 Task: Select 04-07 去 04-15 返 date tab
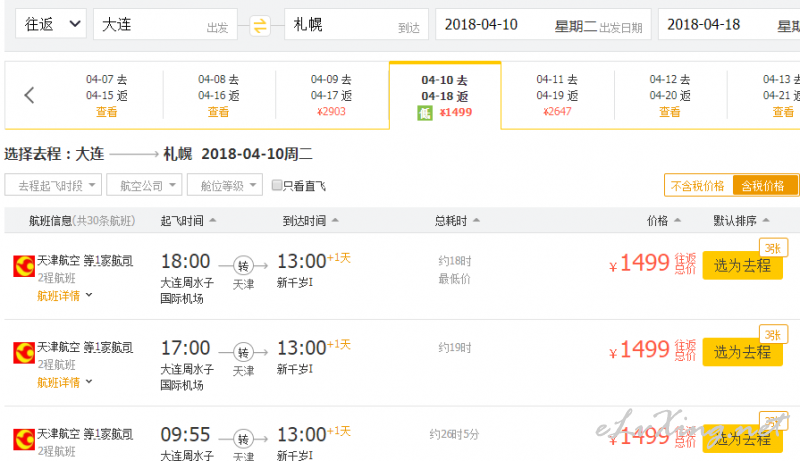(107, 95)
